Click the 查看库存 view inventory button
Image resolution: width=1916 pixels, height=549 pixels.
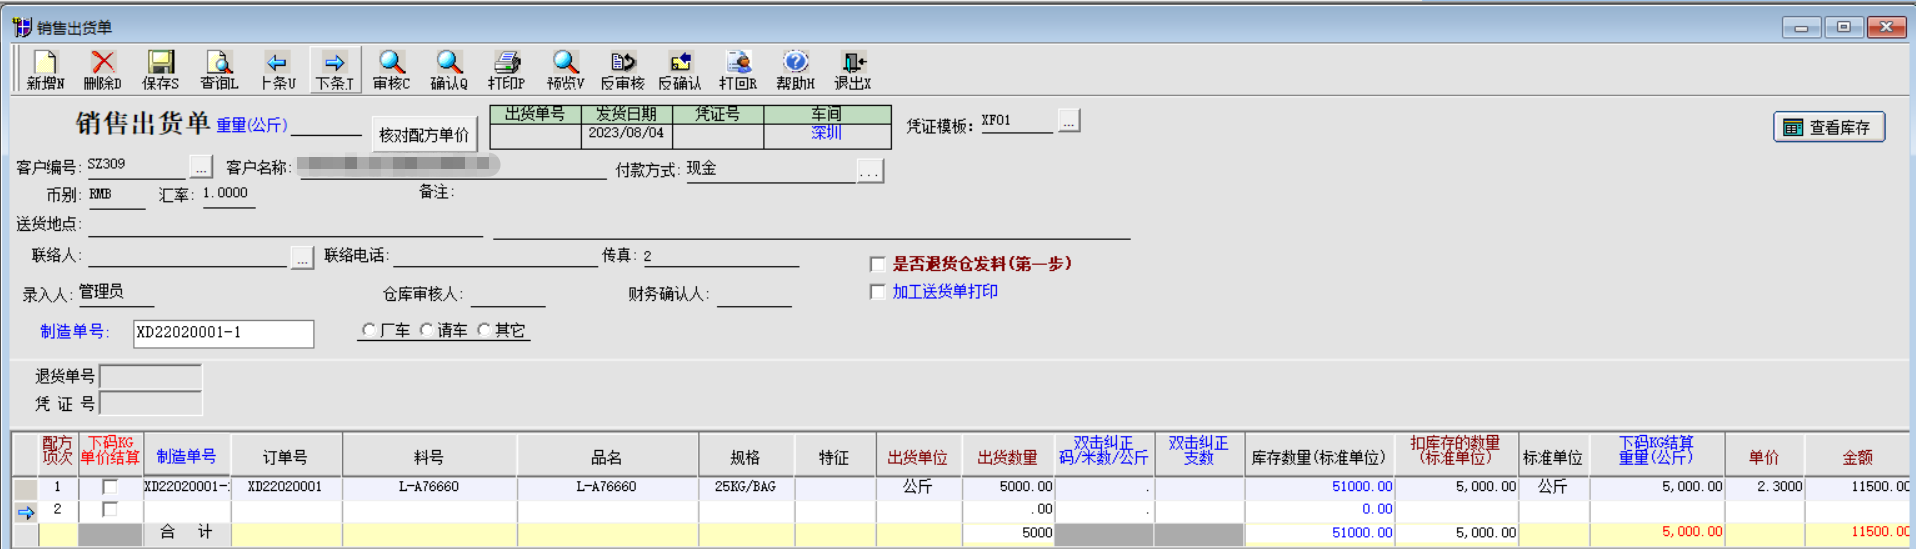[1829, 127]
